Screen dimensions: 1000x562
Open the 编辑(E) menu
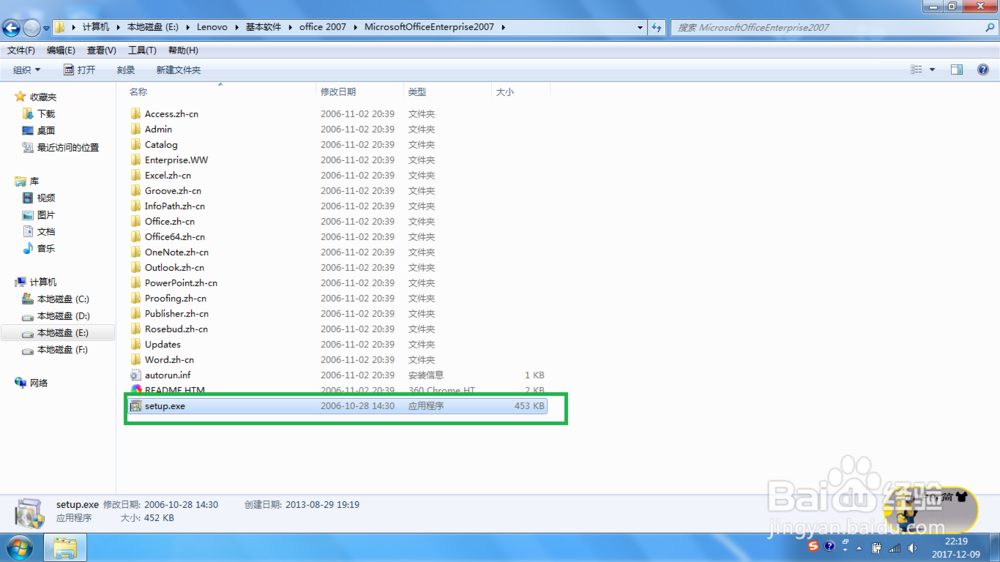pos(61,50)
